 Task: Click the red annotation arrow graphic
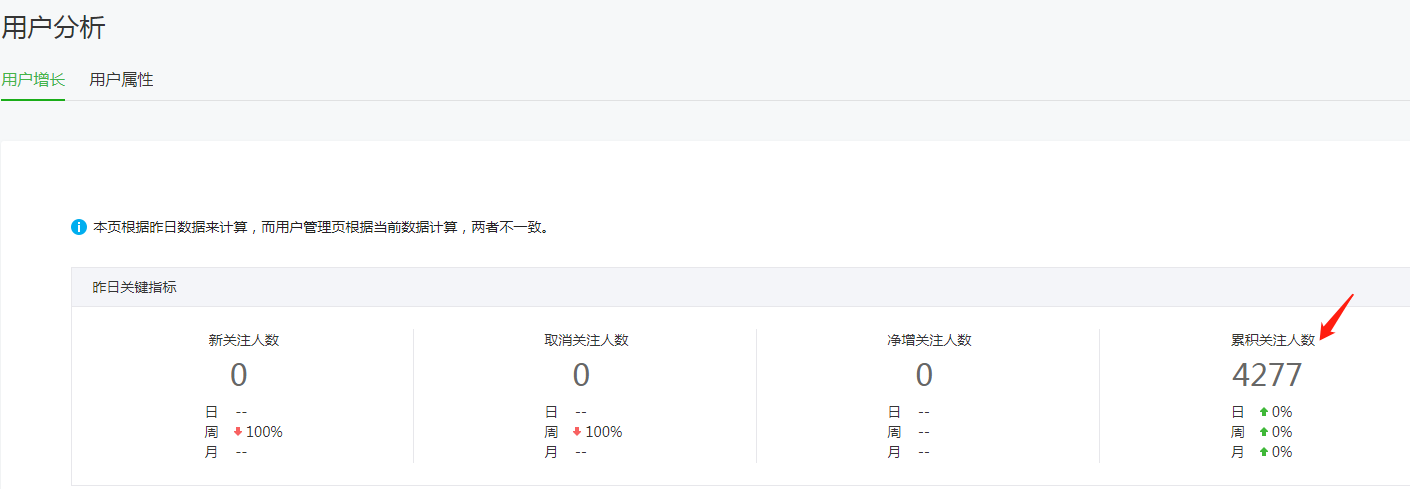coord(1337,317)
